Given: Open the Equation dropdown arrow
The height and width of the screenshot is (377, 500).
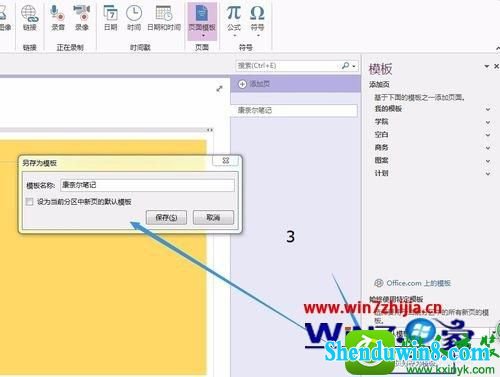Looking at the screenshot, I should tap(234, 35).
